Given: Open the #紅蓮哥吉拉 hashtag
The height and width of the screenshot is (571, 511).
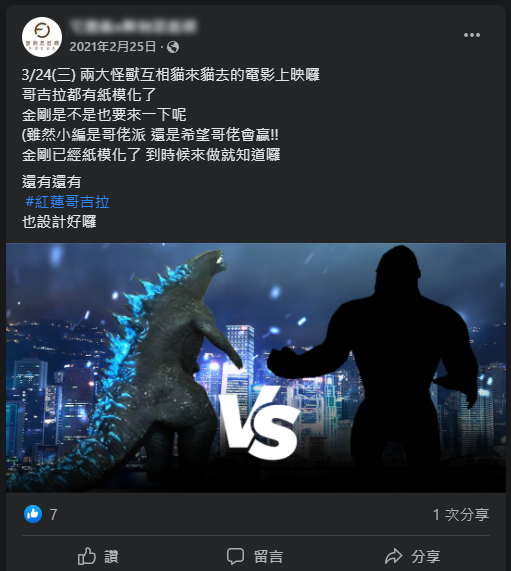Looking at the screenshot, I should (x=67, y=201).
